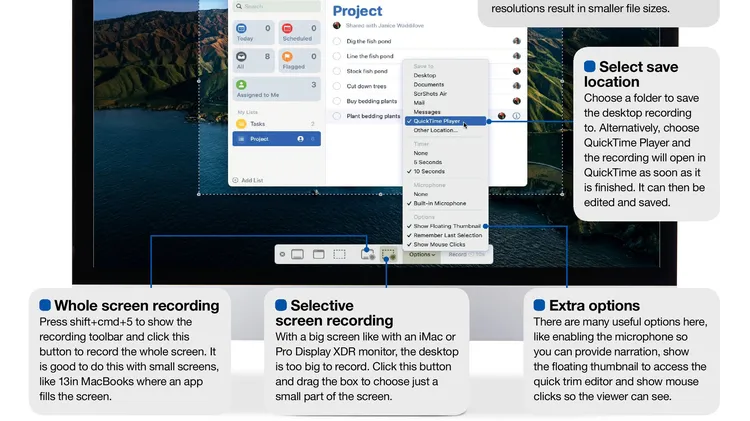Click info icon on Plant bedding plants

point(516,116)
